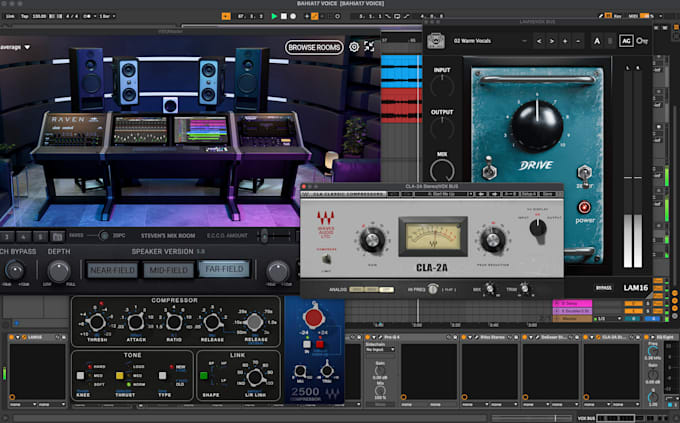
Task: Open the room settings gear icon
Action: 354,47
